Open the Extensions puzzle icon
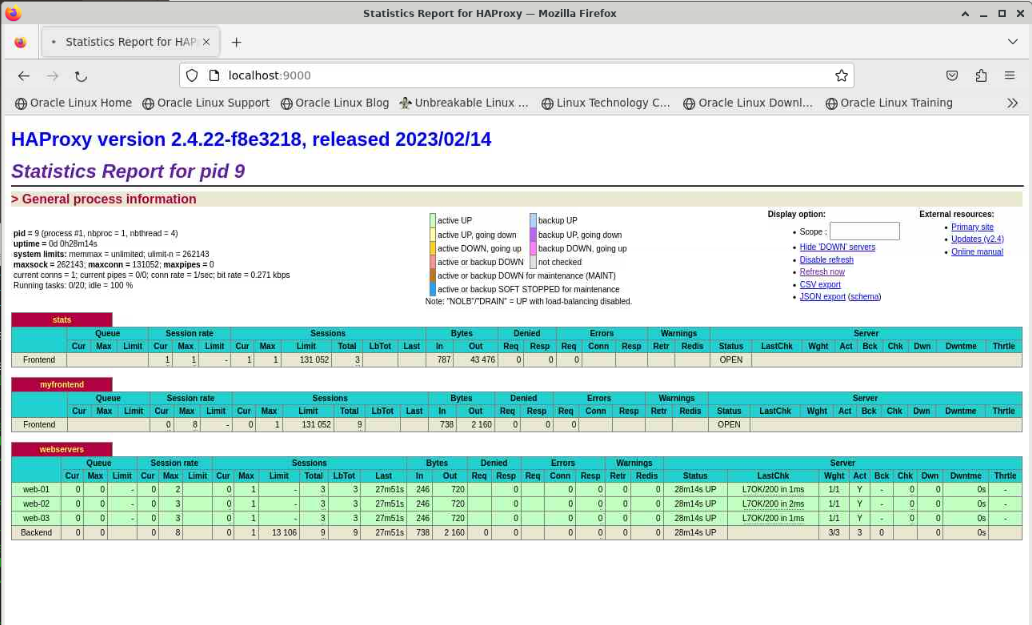Viewport: 1032px width, 625px height. 980,76
